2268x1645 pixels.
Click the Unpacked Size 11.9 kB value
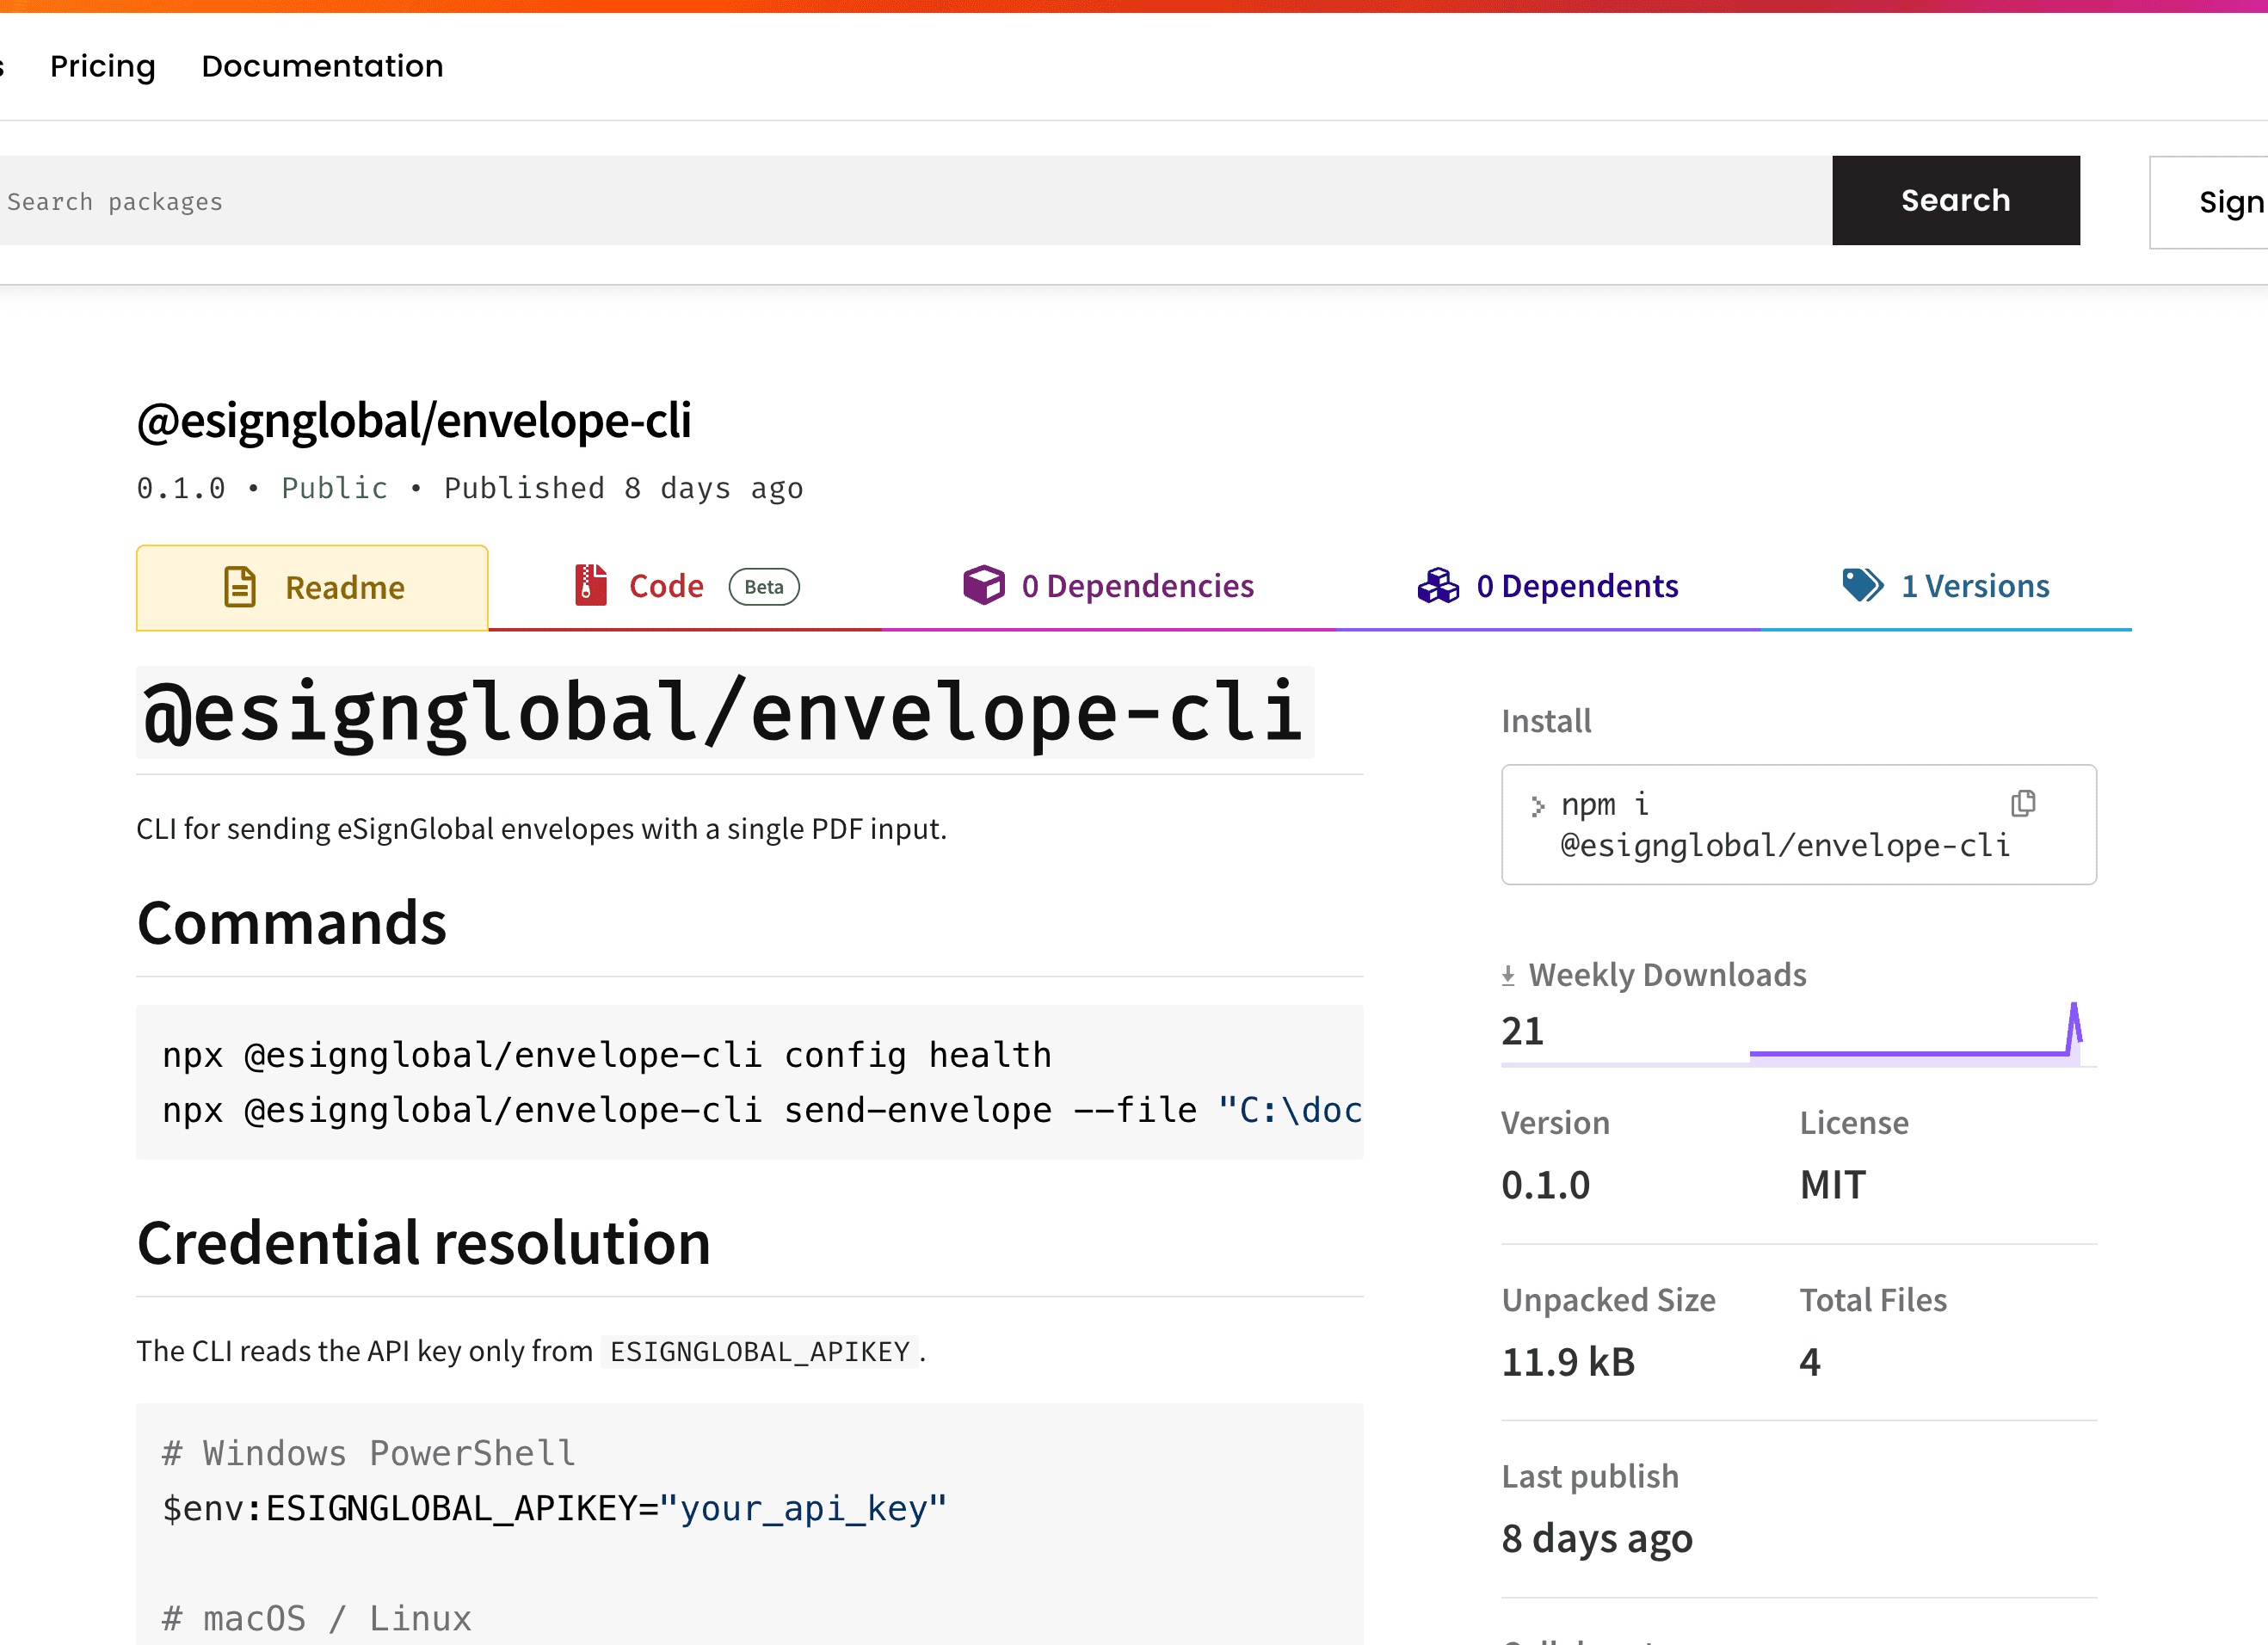[1568, 1362]
